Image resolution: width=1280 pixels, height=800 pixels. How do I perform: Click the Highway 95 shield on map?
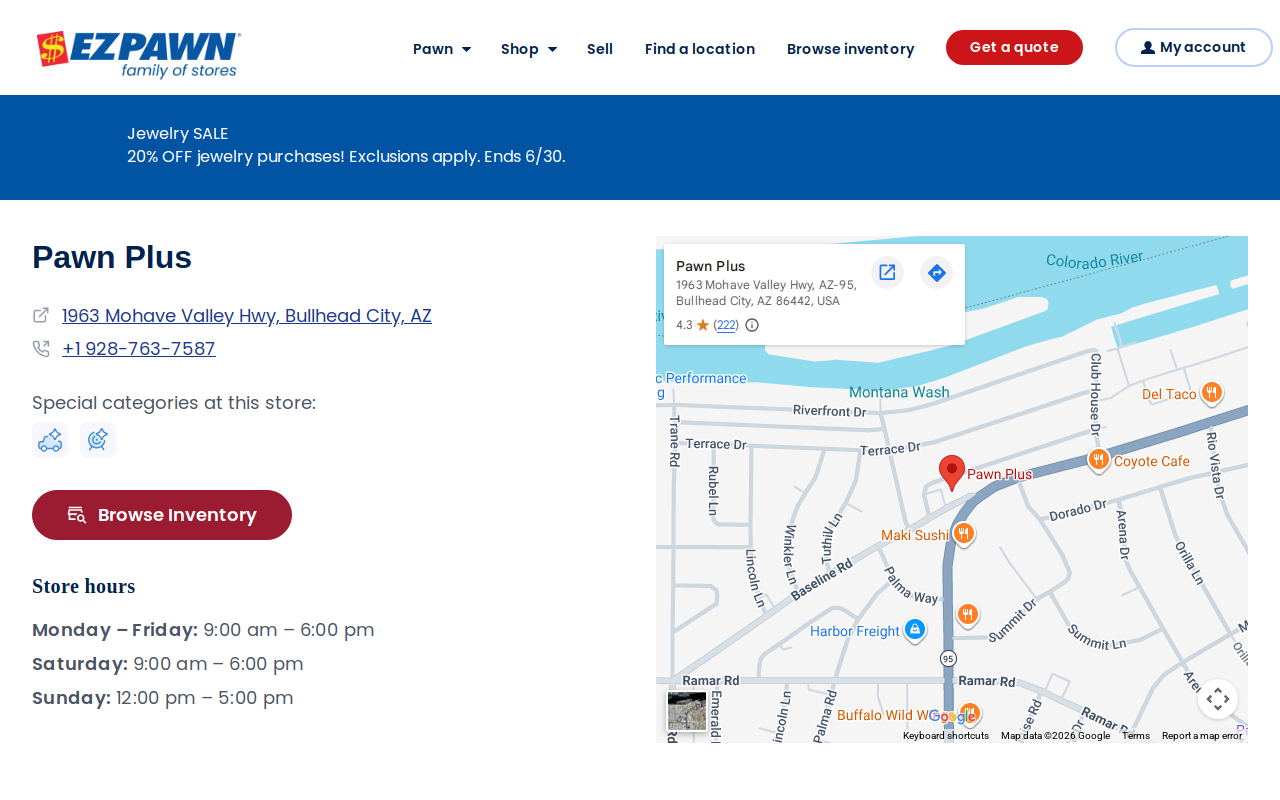point(948,658)
